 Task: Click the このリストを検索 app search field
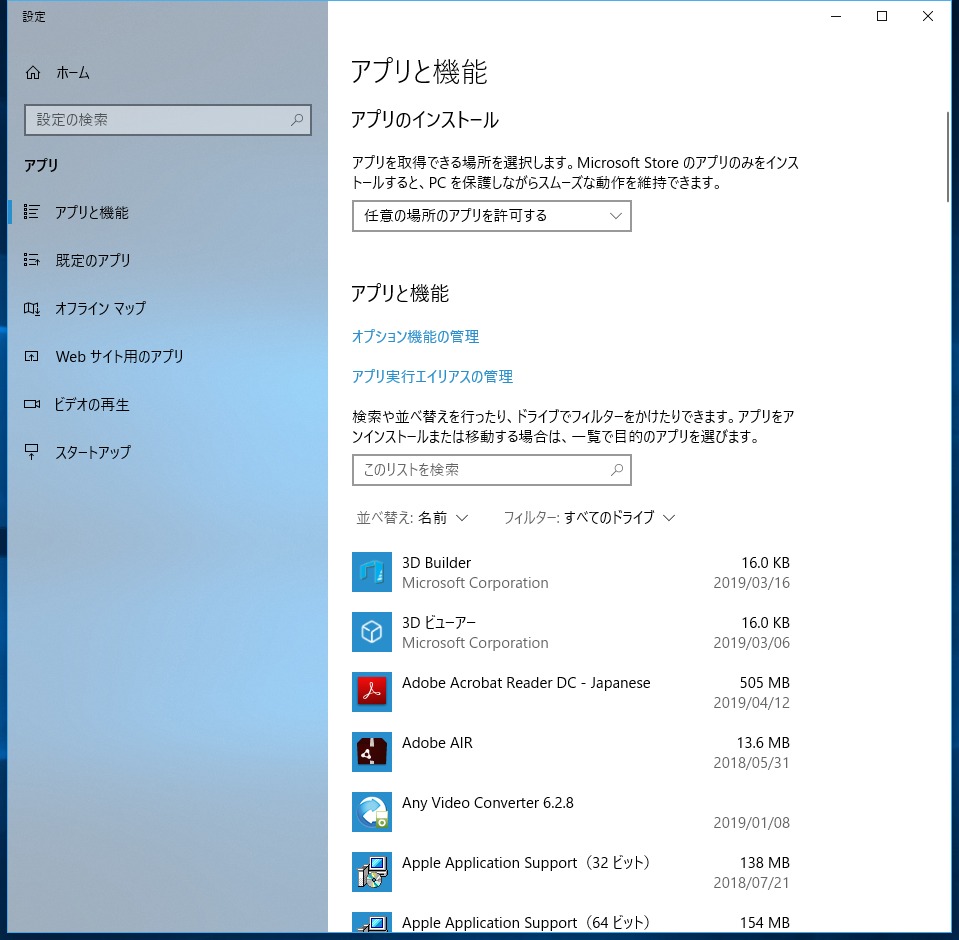pyautogui.click(x=491, y=469)
